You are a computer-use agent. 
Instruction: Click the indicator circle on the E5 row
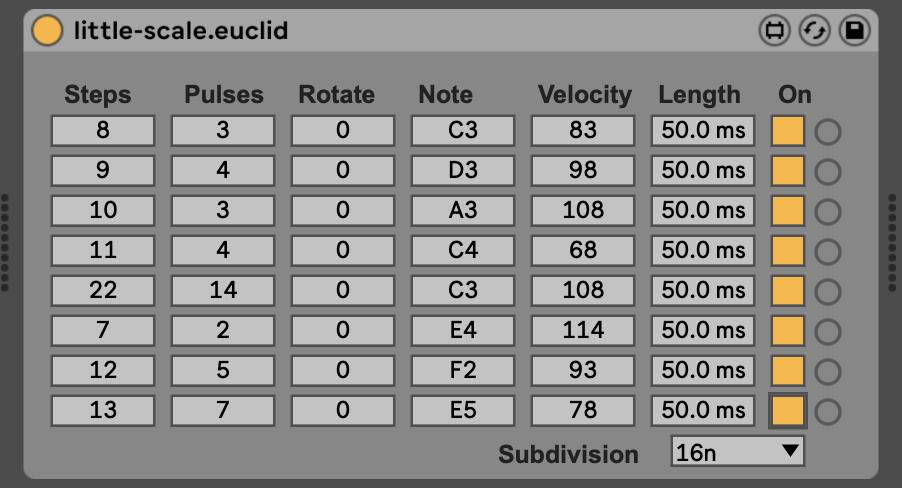[828, 411]
